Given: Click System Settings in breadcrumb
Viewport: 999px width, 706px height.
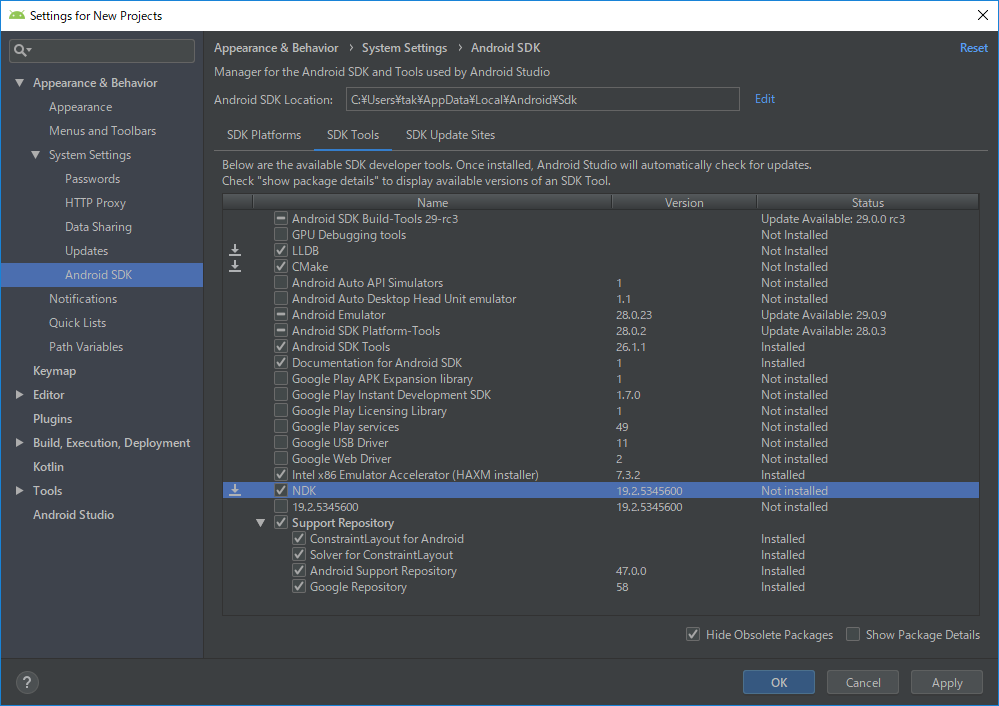Looking at the screenshot, I should click(x=405, y=48).
